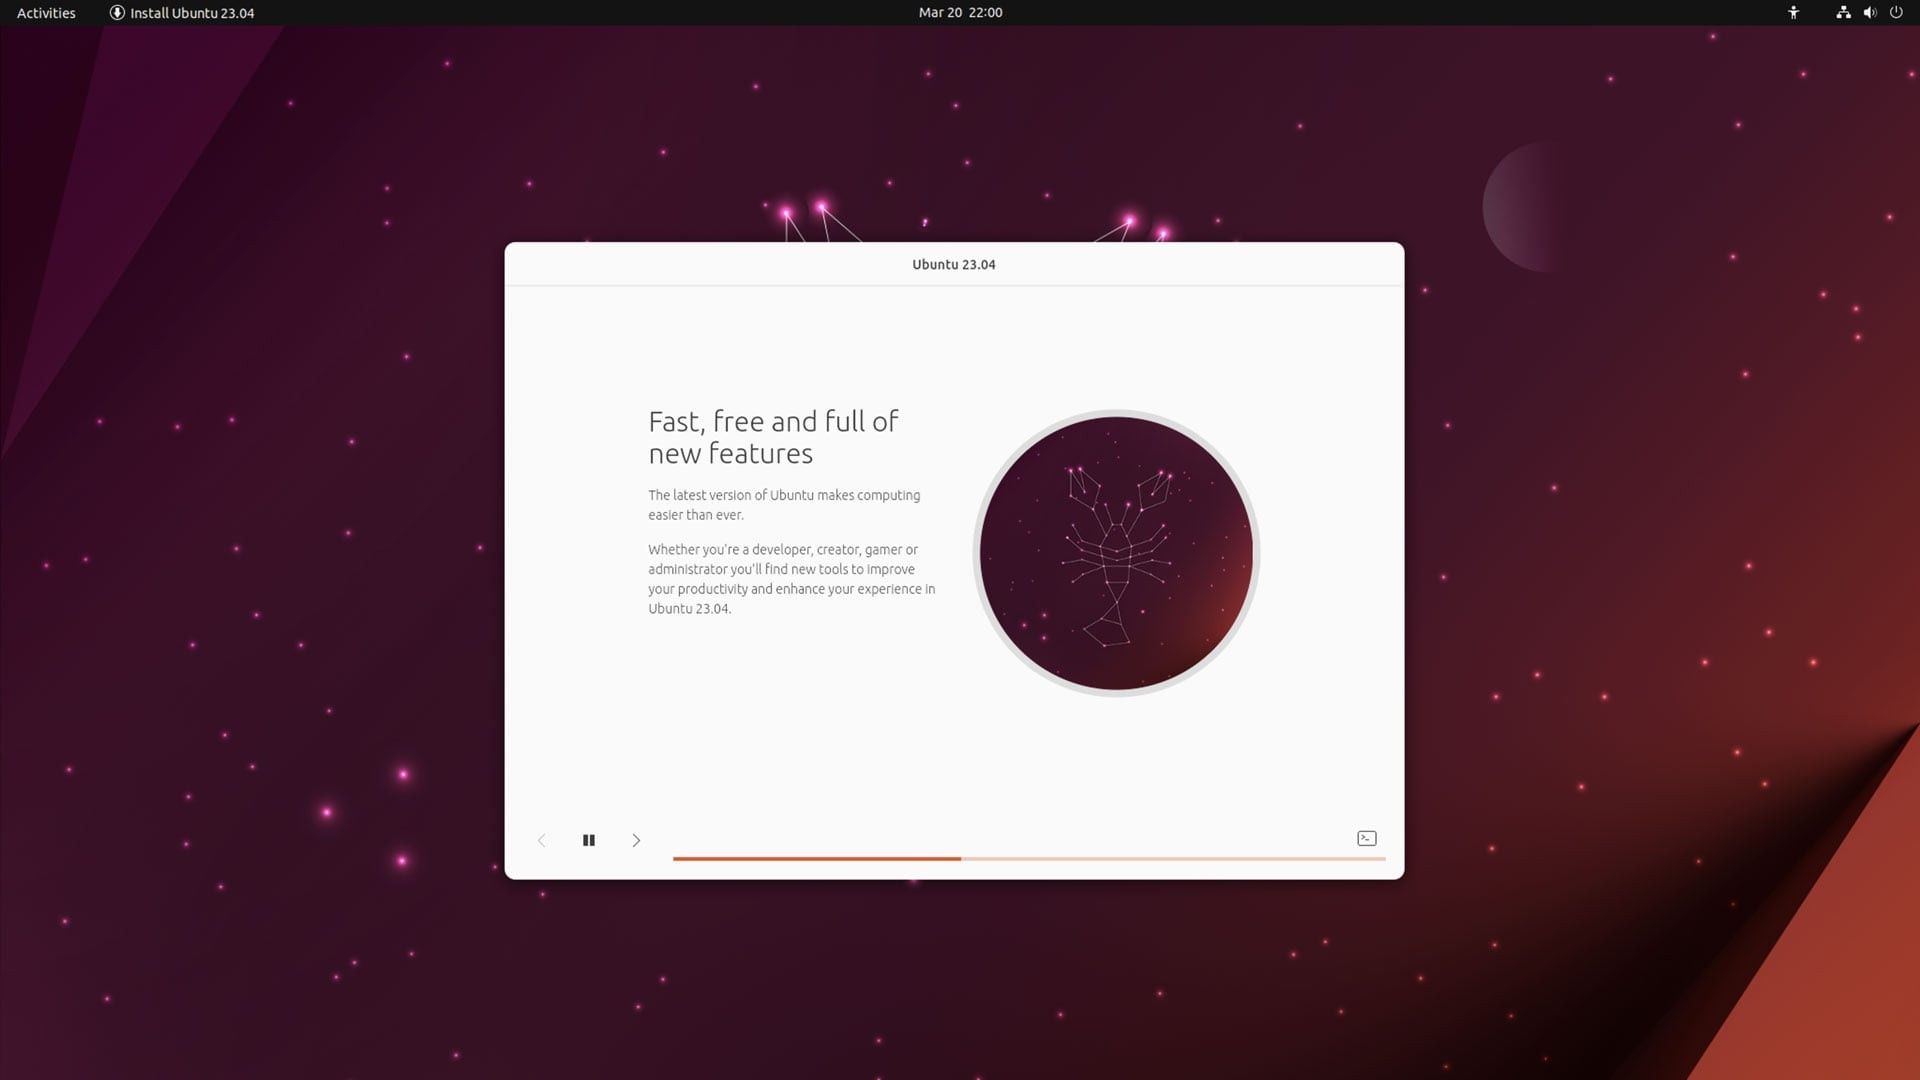Click the volume icon in the system tray
Viewport: 1920px width, 1080px height.
tap(1869, 13)
